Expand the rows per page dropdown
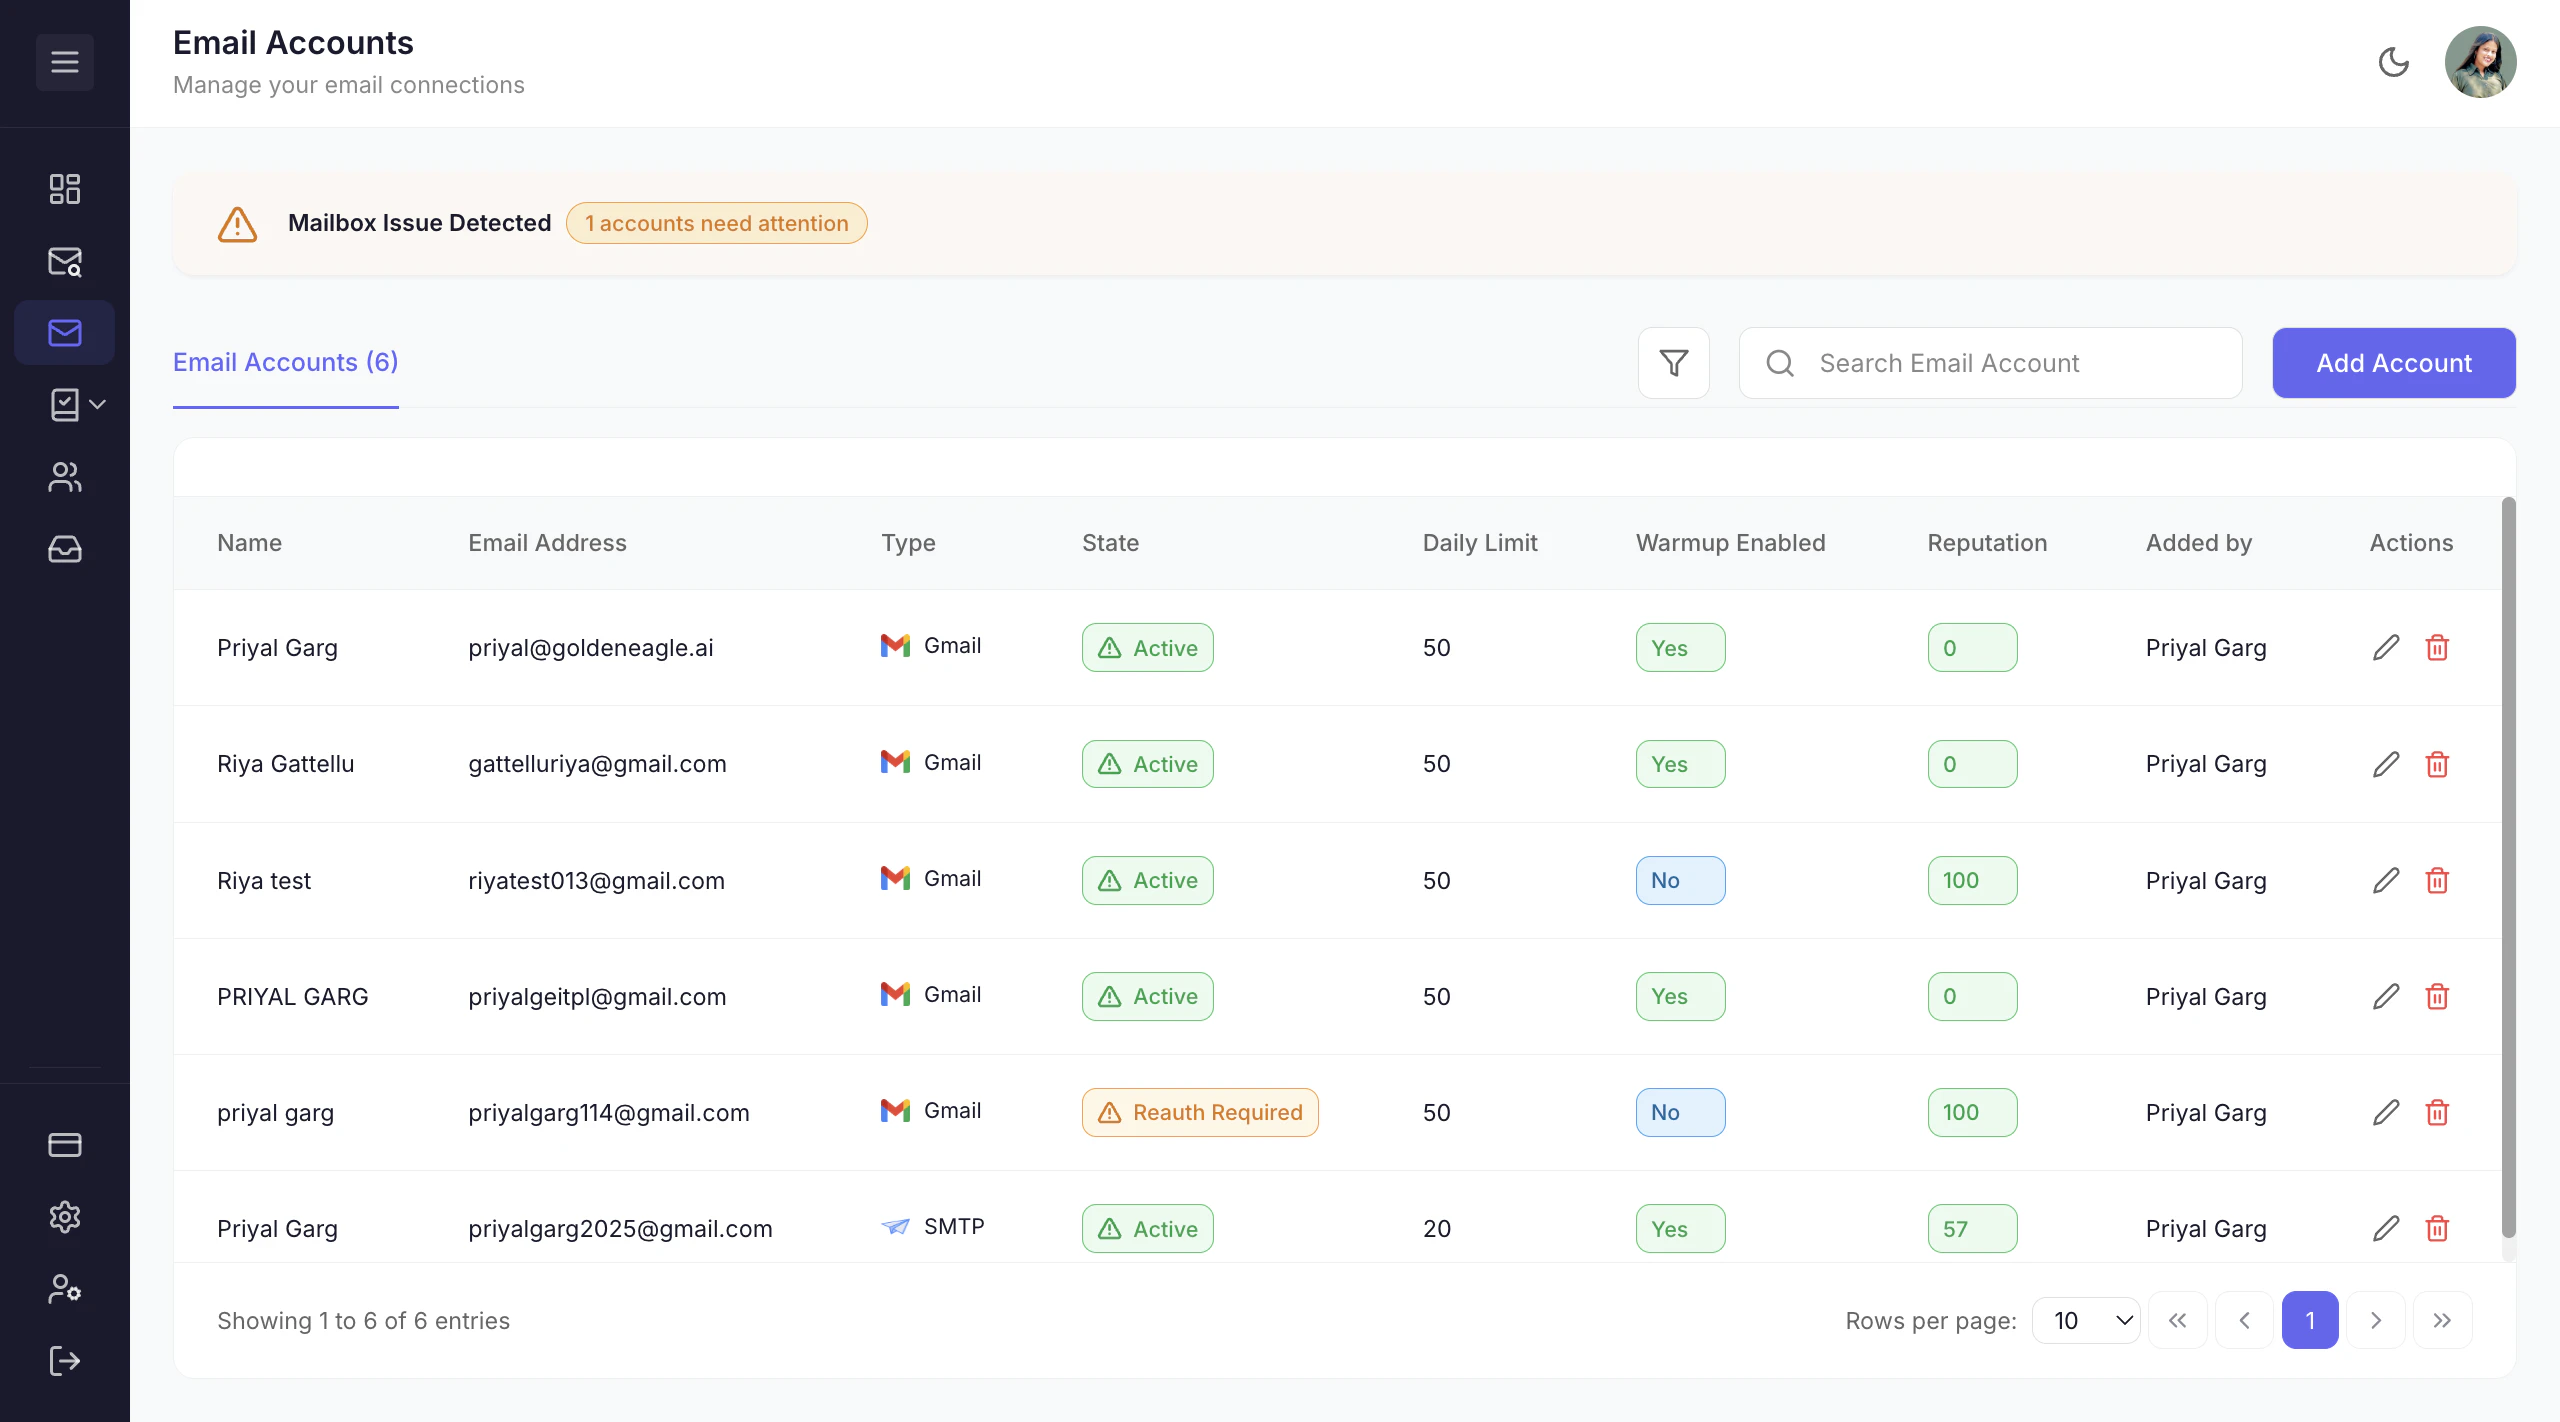This screenshot has width=2560, height=1422. [x=2085, y=1320]
